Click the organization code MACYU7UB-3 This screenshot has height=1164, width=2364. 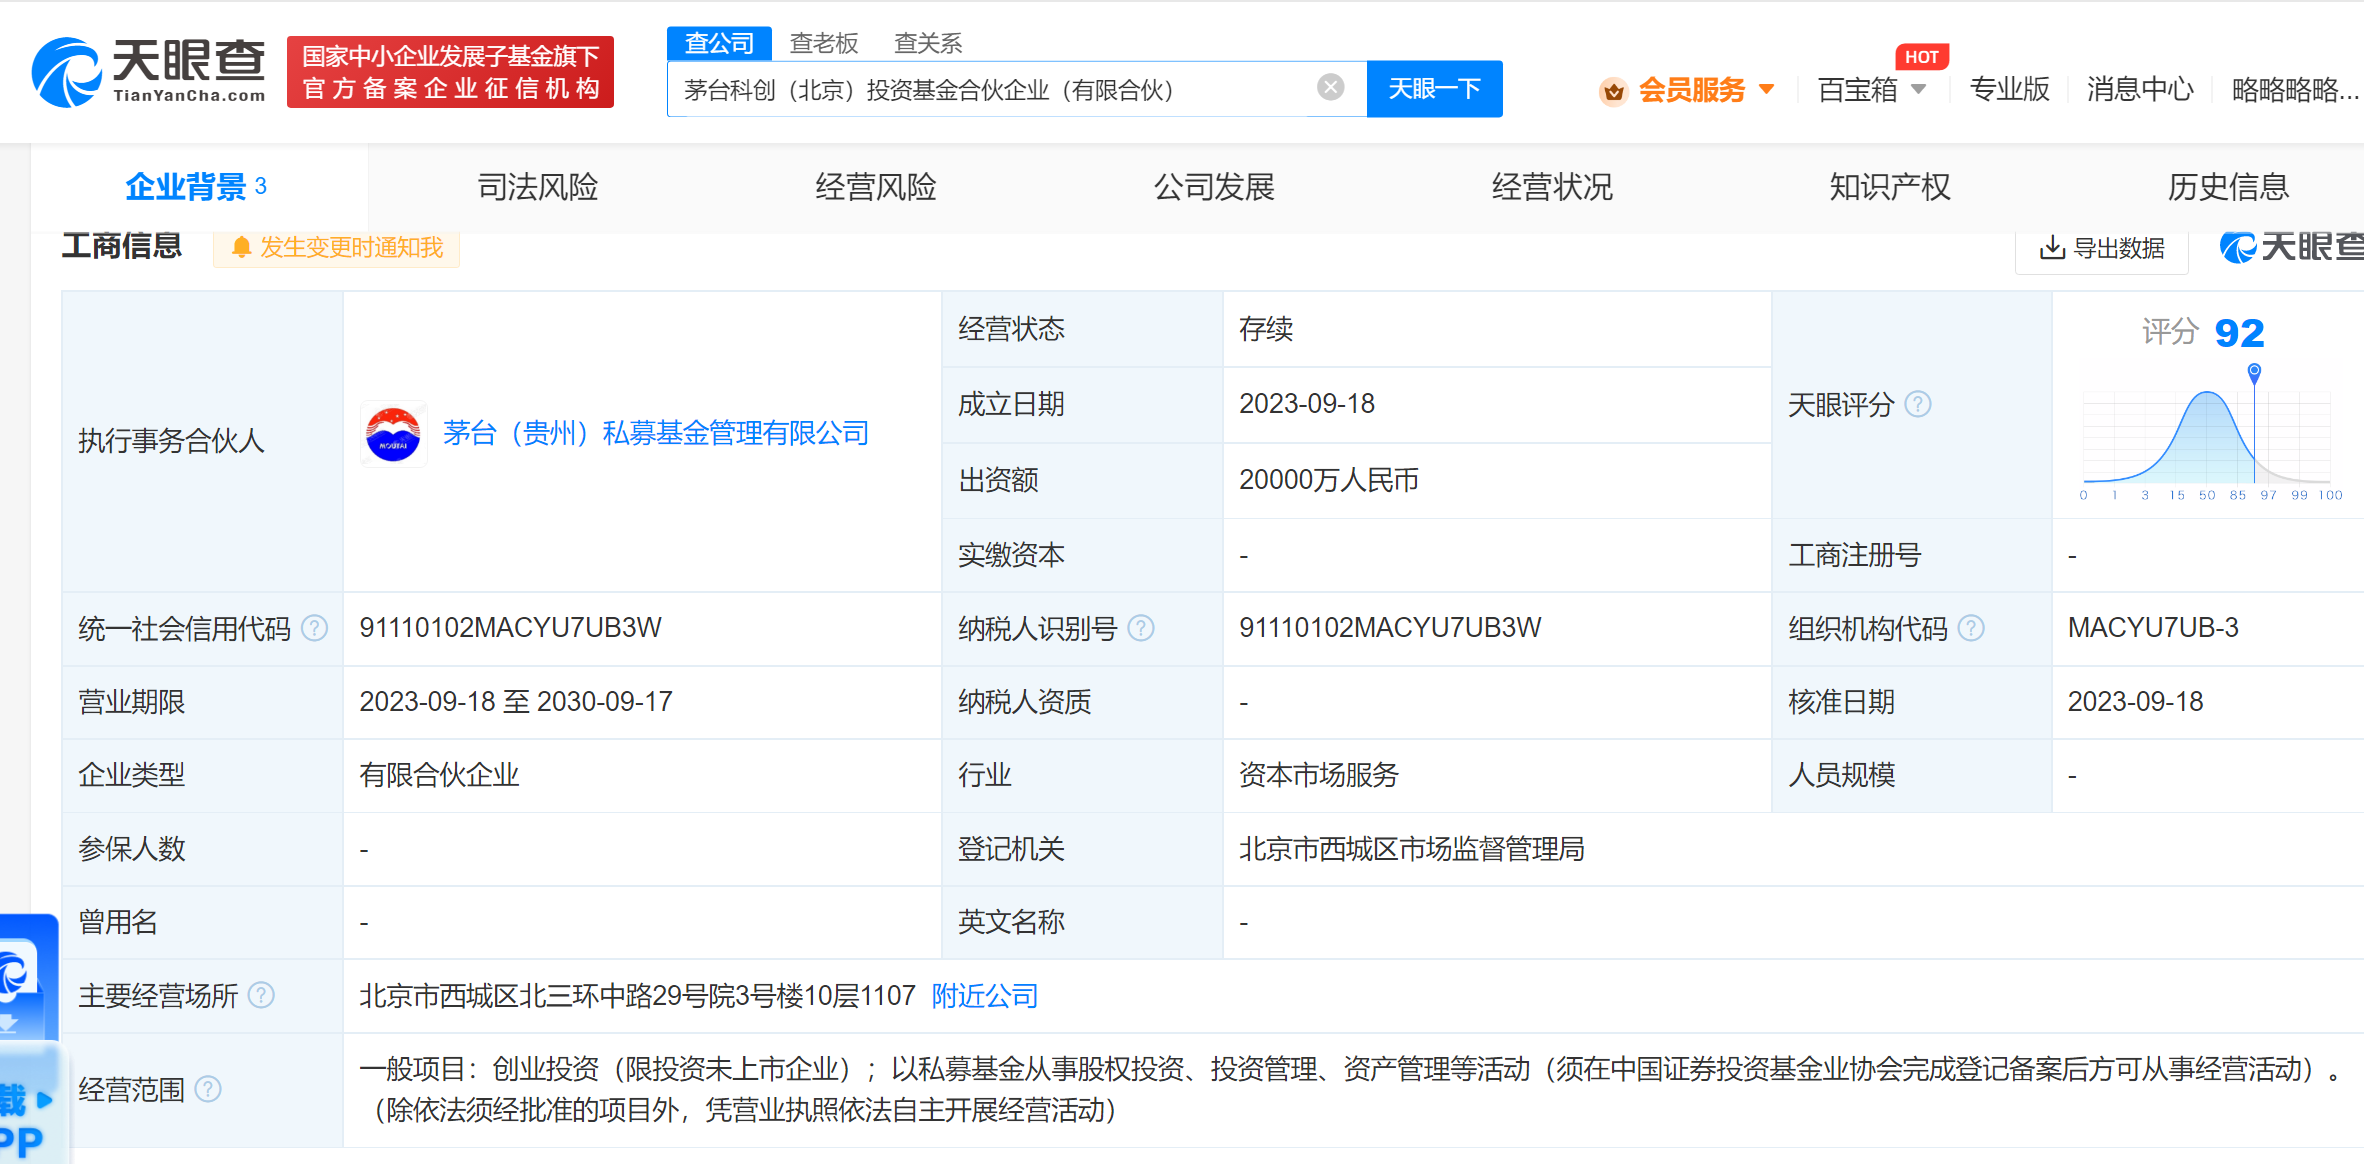pos(2153,628)
